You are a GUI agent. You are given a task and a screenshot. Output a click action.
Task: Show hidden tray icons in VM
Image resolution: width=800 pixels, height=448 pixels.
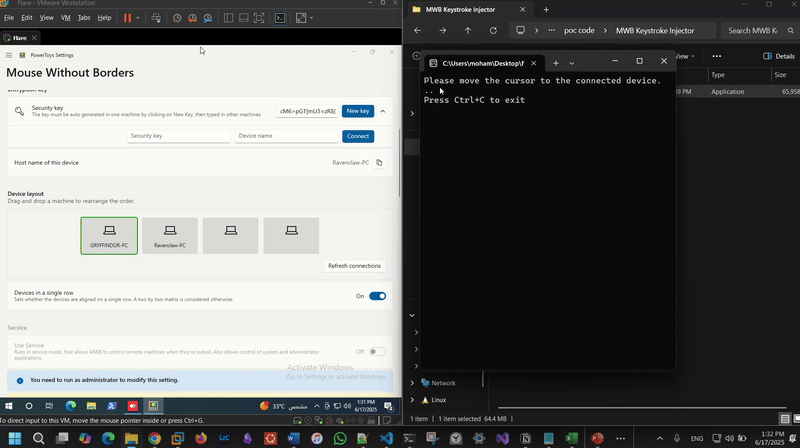point(317,406)
